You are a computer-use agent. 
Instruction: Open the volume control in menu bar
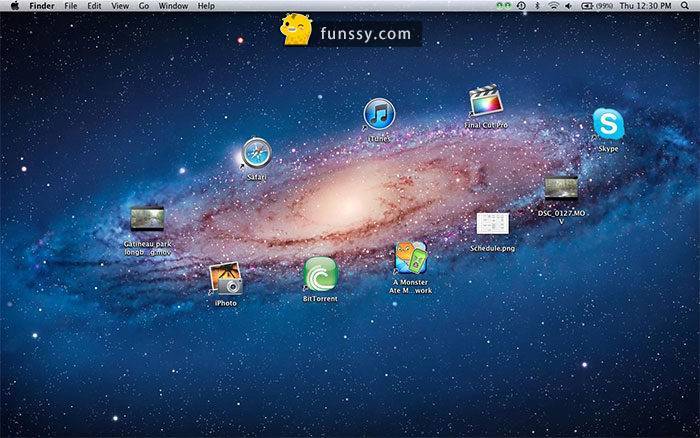click(568, 6)
